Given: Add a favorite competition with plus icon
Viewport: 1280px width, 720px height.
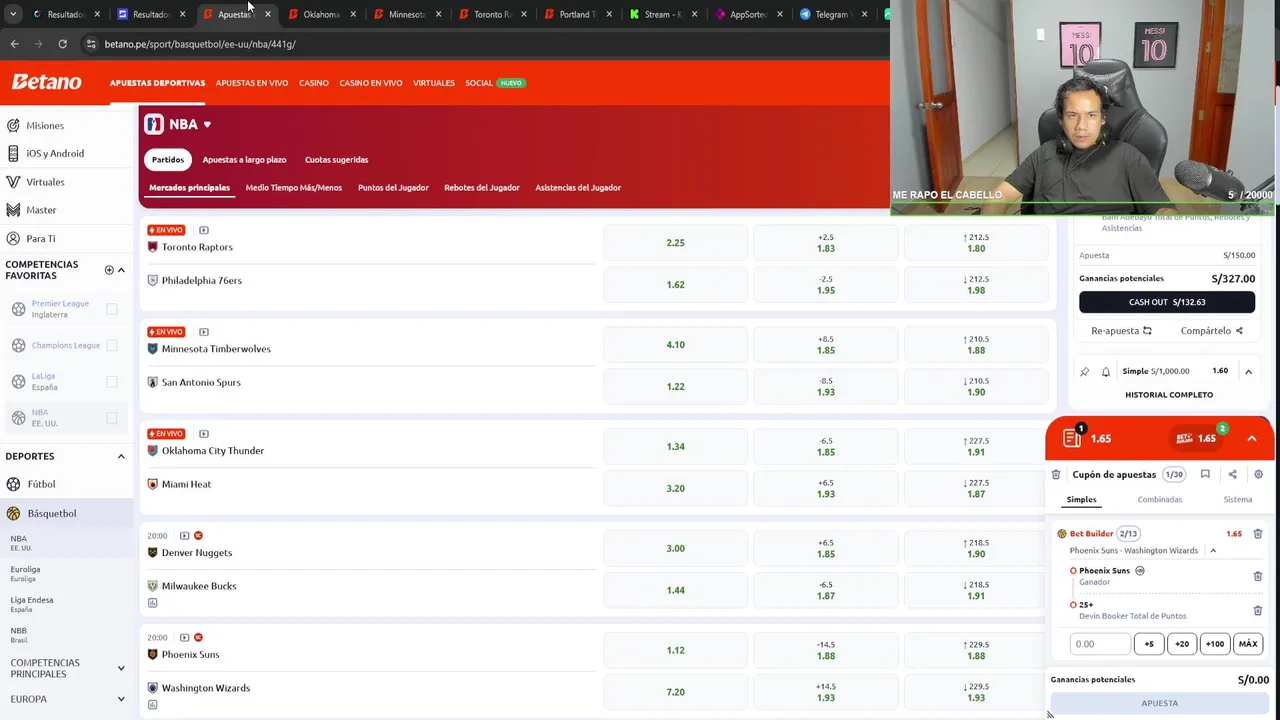Looking at the screenshot, I should point(109,270).
